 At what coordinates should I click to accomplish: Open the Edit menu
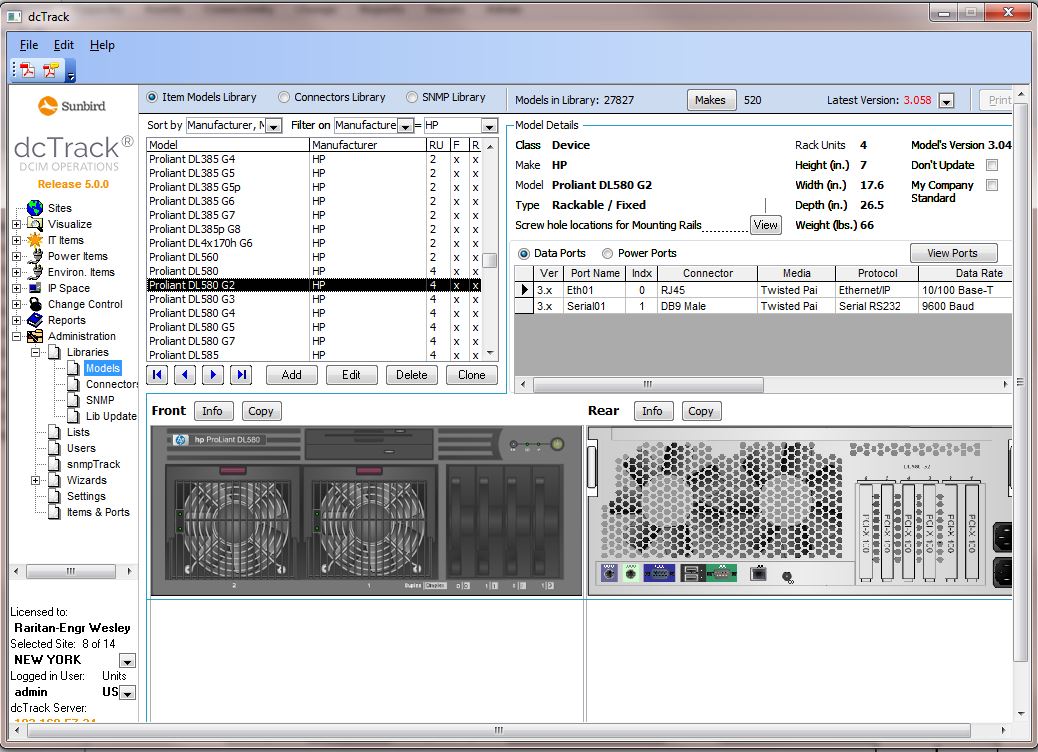64,45
